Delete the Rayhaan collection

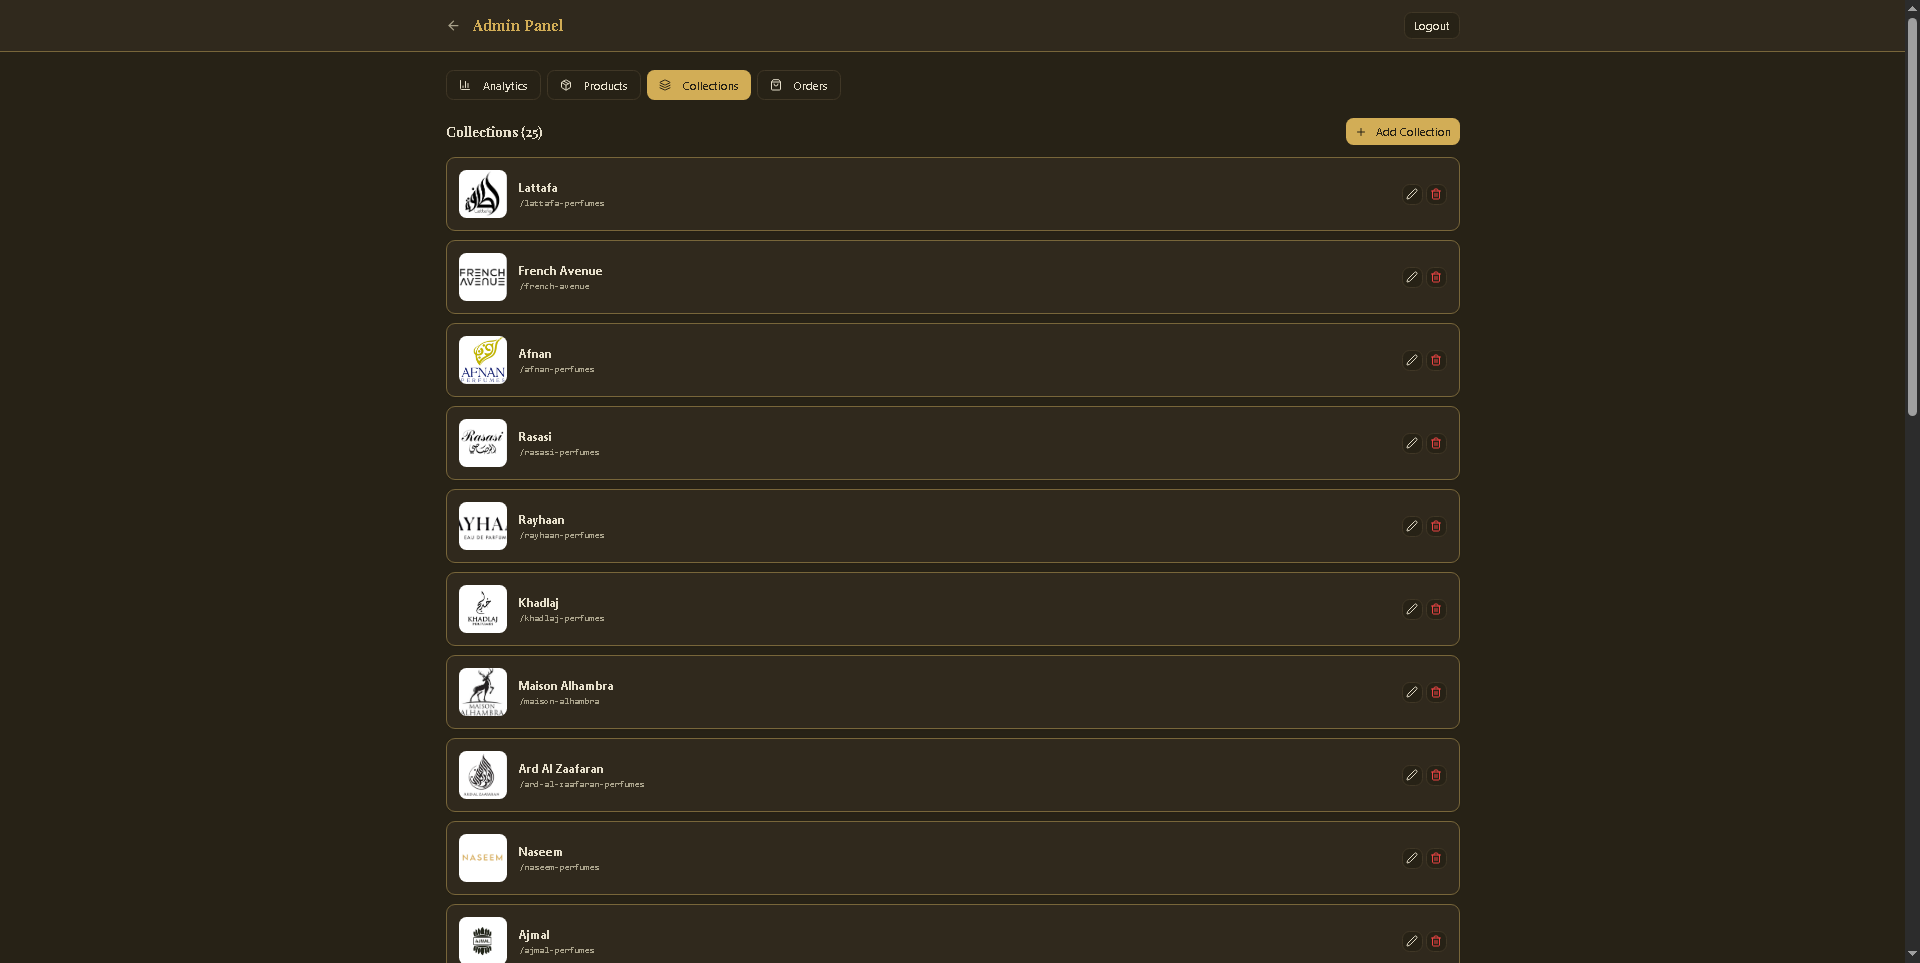(1436, 526)
